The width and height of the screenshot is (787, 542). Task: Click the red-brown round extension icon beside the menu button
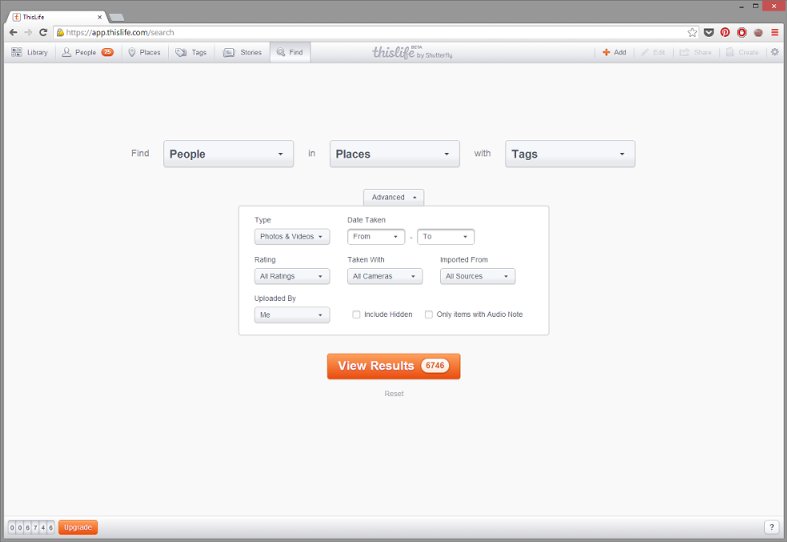[758, 33]
